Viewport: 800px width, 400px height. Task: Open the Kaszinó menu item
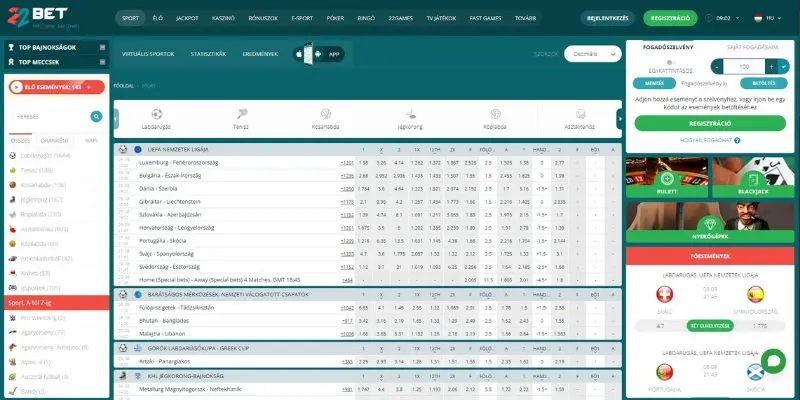(225, 18)
